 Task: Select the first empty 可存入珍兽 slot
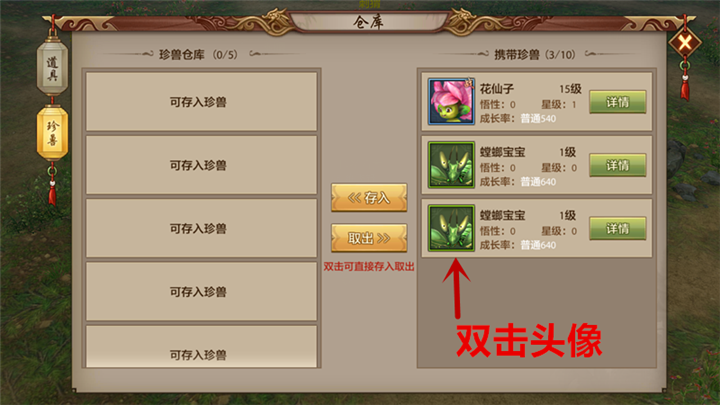point(202,101)
